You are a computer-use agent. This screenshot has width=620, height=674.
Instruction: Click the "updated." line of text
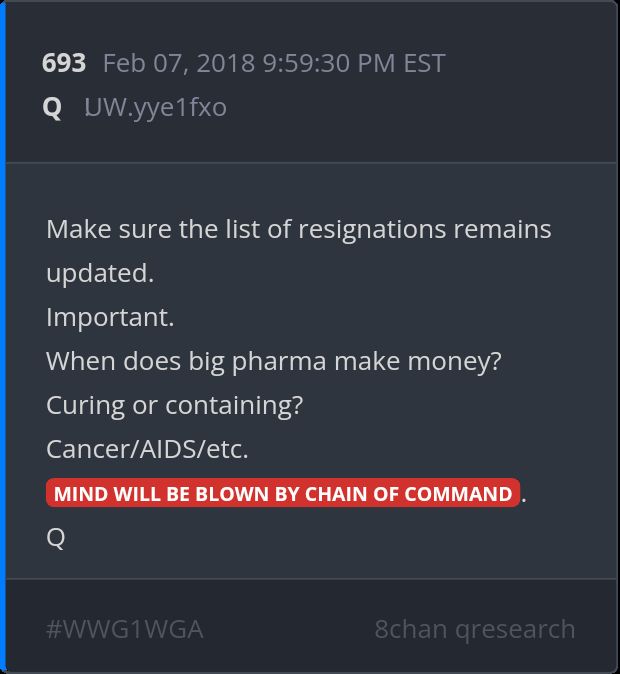tap(100, 273)
